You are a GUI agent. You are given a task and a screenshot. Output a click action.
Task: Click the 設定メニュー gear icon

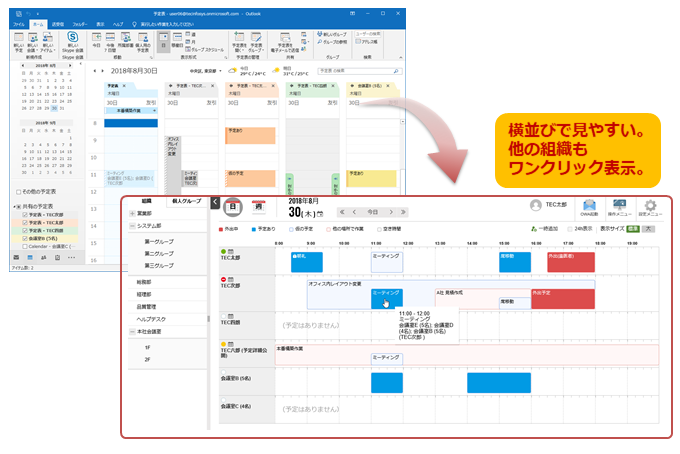pos(653,205)
